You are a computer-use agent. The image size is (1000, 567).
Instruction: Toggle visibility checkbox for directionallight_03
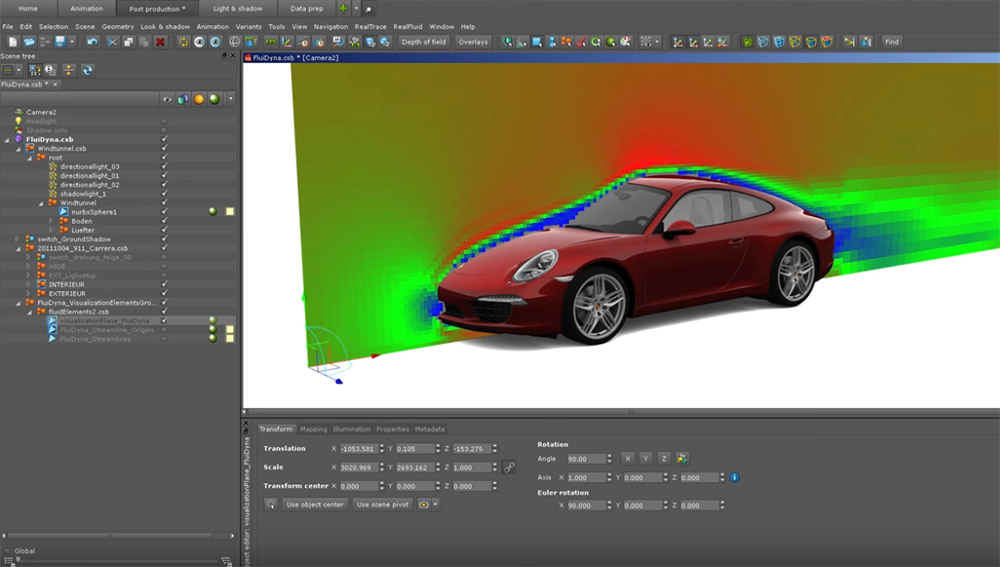[x=165, y=166]
